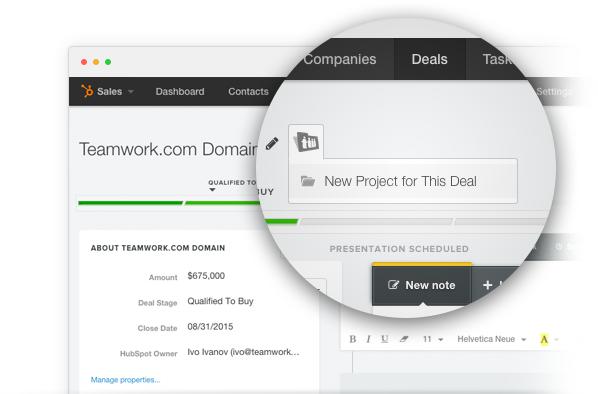
Task: Open Settings in the navigation bar
Action: [x=553, y=92]
